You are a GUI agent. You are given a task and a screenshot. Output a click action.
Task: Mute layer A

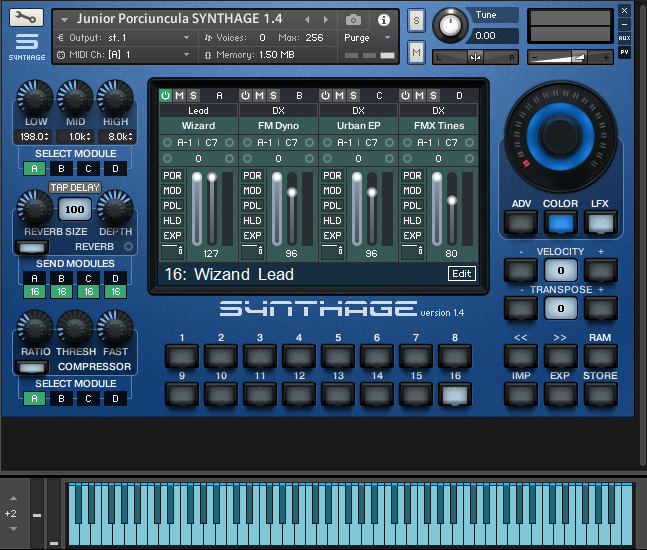pos(179,95)
